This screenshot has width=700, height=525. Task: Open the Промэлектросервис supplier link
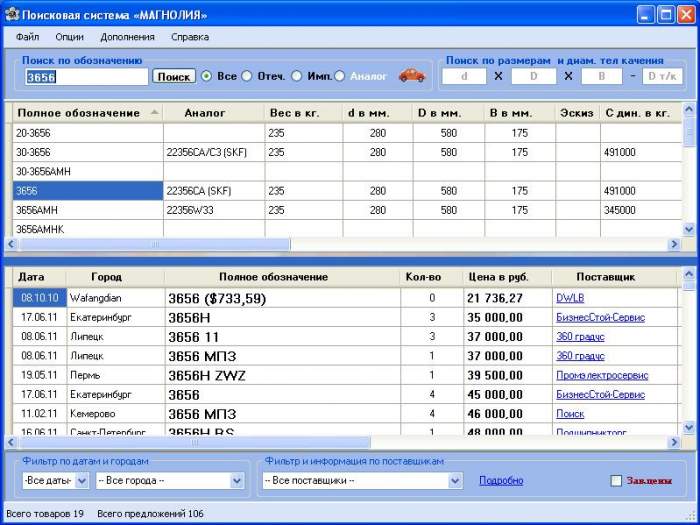click(x=602, y=375)
